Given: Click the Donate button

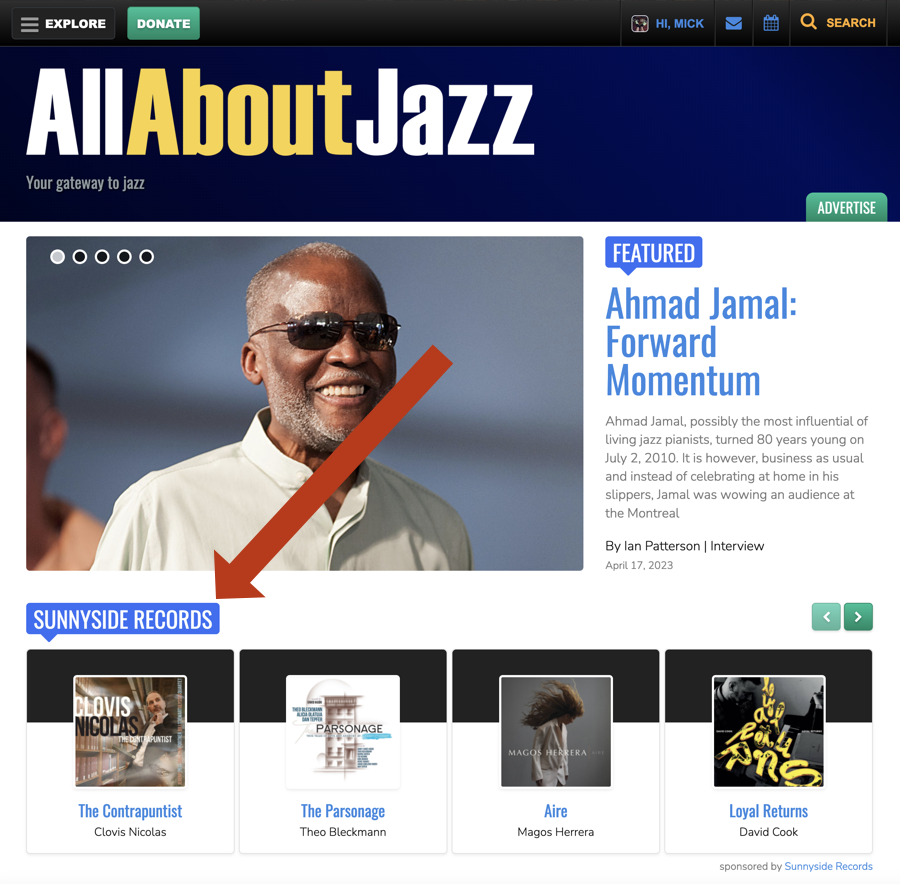Looking at the screenshot, I should [x=164, y=24].
